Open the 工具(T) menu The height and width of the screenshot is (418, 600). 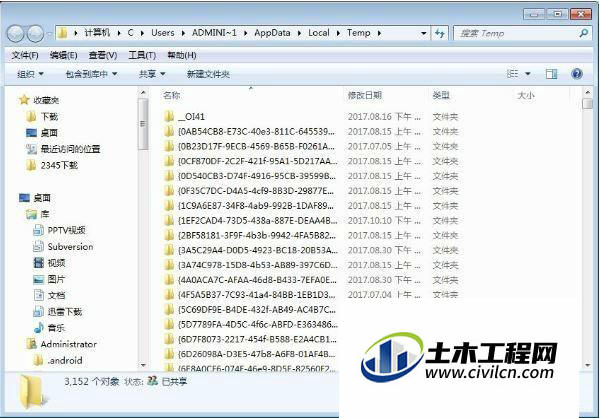[142, 55]
